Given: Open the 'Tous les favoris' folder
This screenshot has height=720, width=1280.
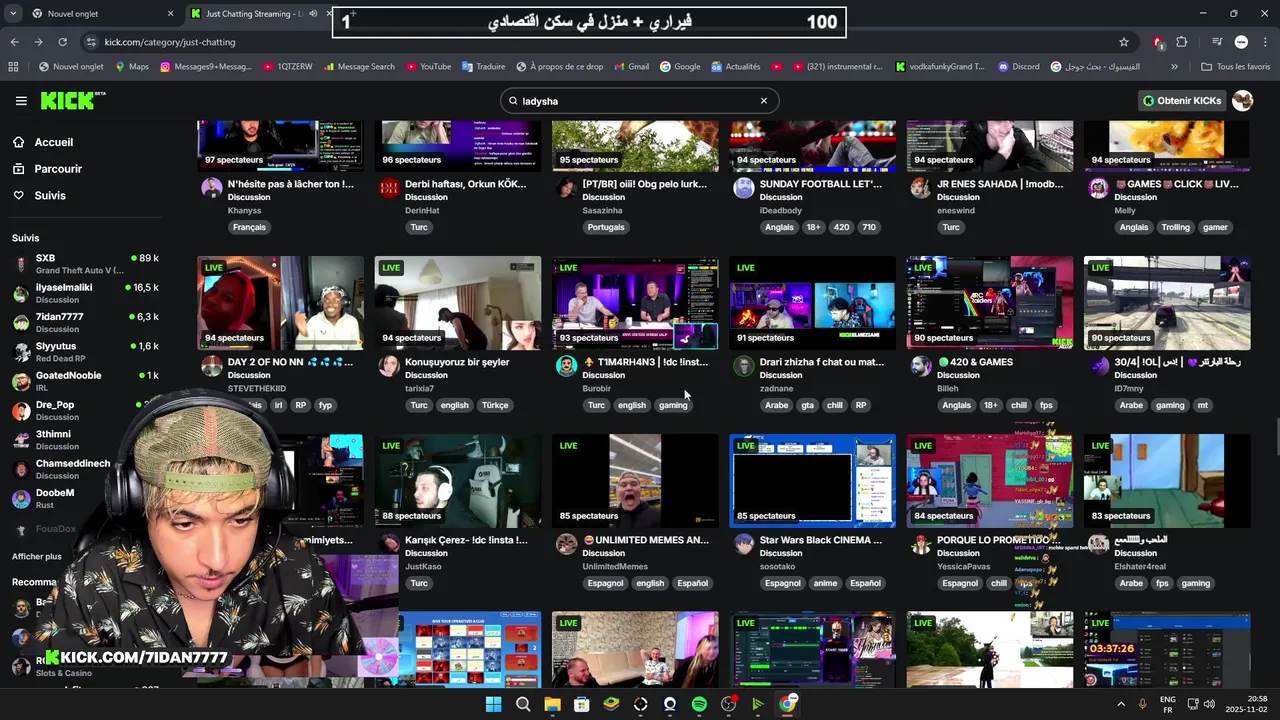Looking at the screenshot, I should tap(1235, 67).
